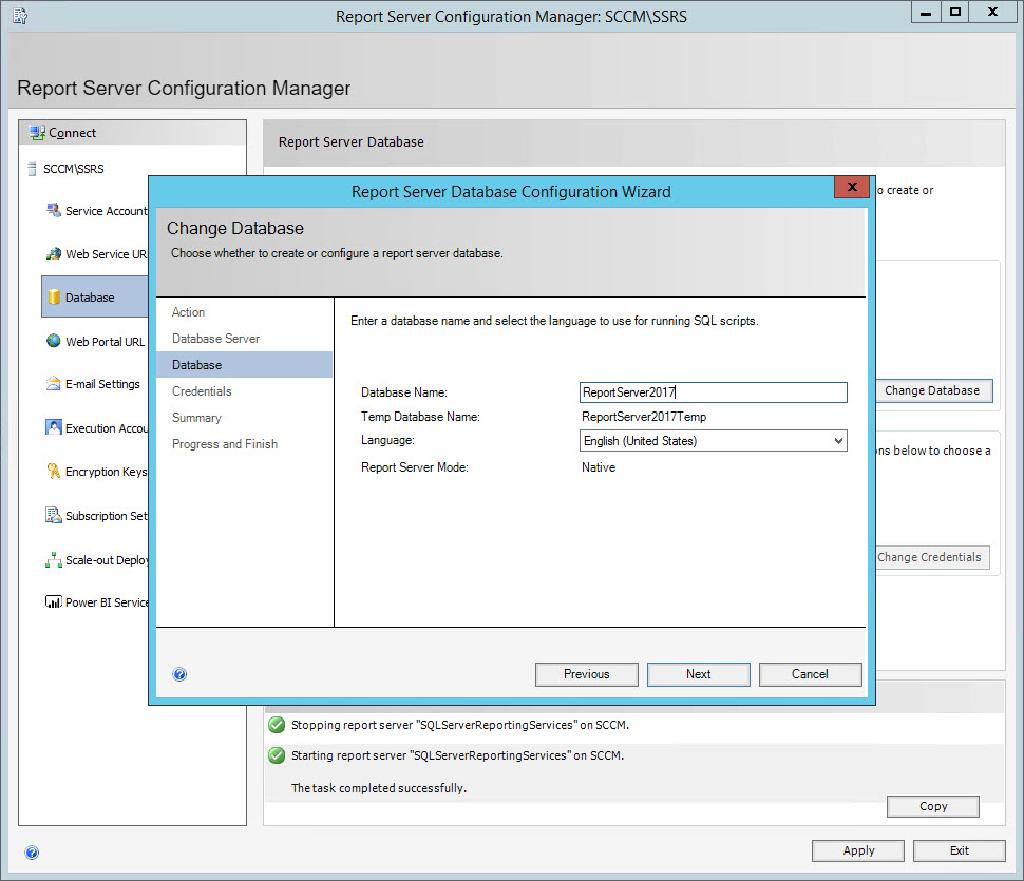This screenshot has width=1024, height=881.
Task: Select the Service Account icon
Action: pos(54,211)
